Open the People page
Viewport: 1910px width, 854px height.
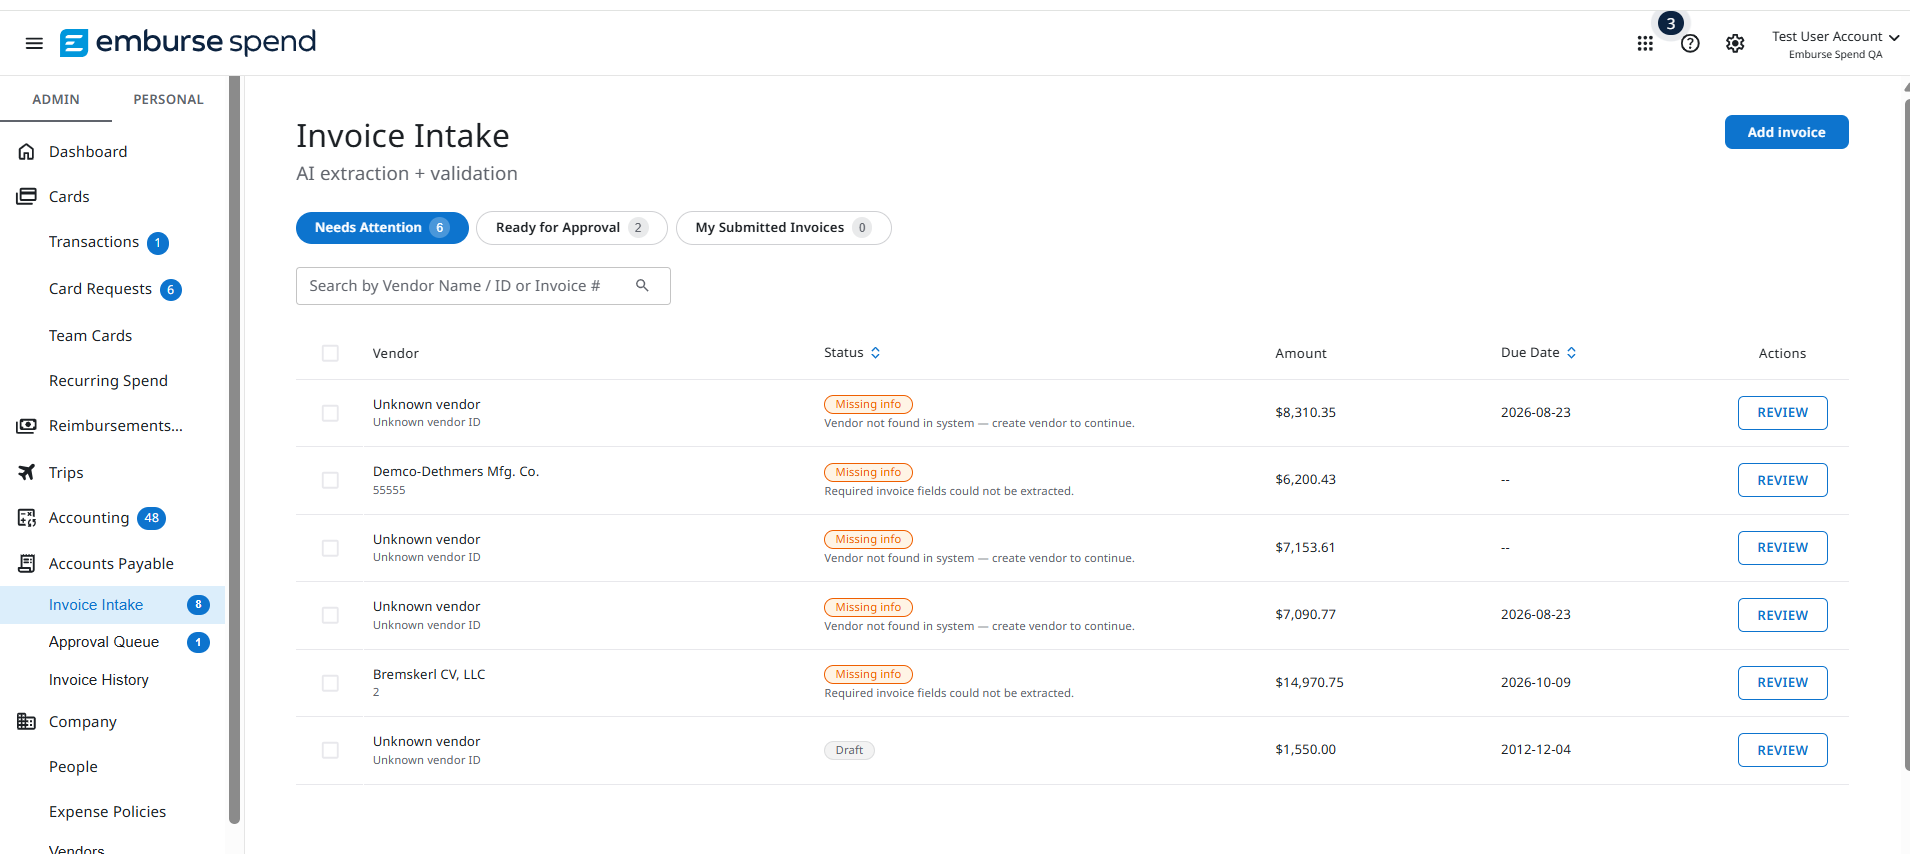coord(73,767)
